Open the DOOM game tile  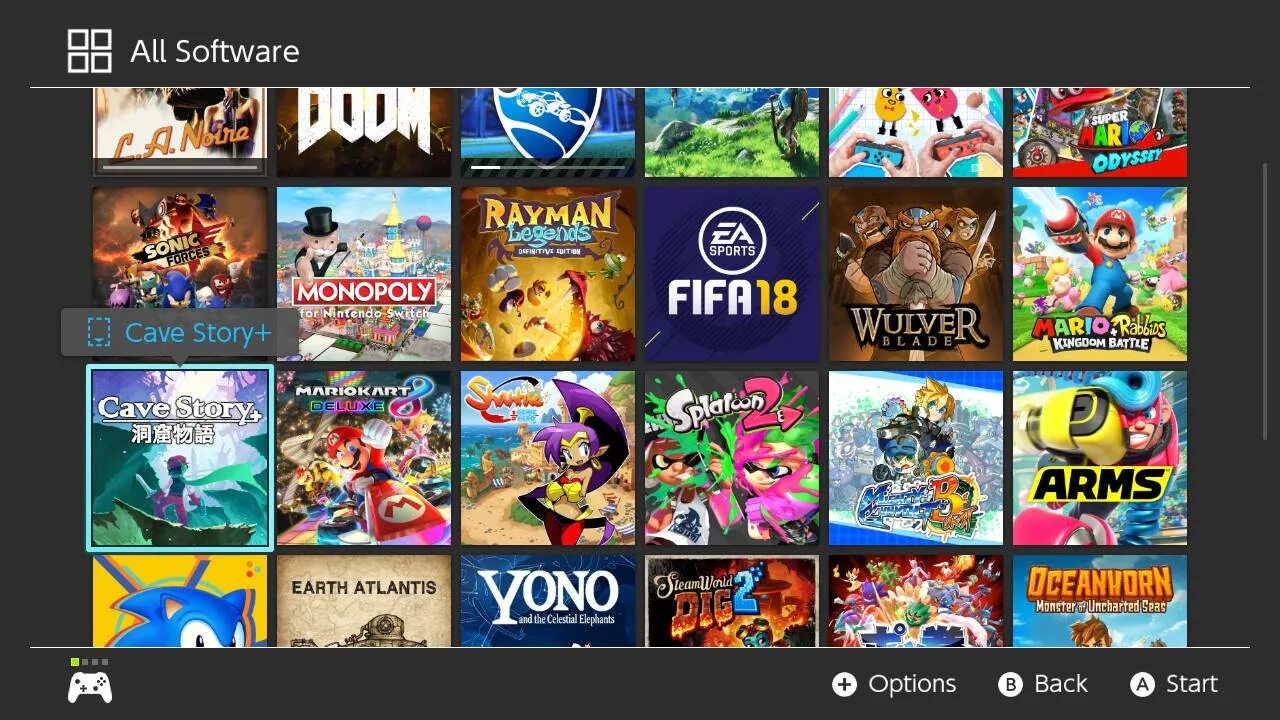coord(364,132)
